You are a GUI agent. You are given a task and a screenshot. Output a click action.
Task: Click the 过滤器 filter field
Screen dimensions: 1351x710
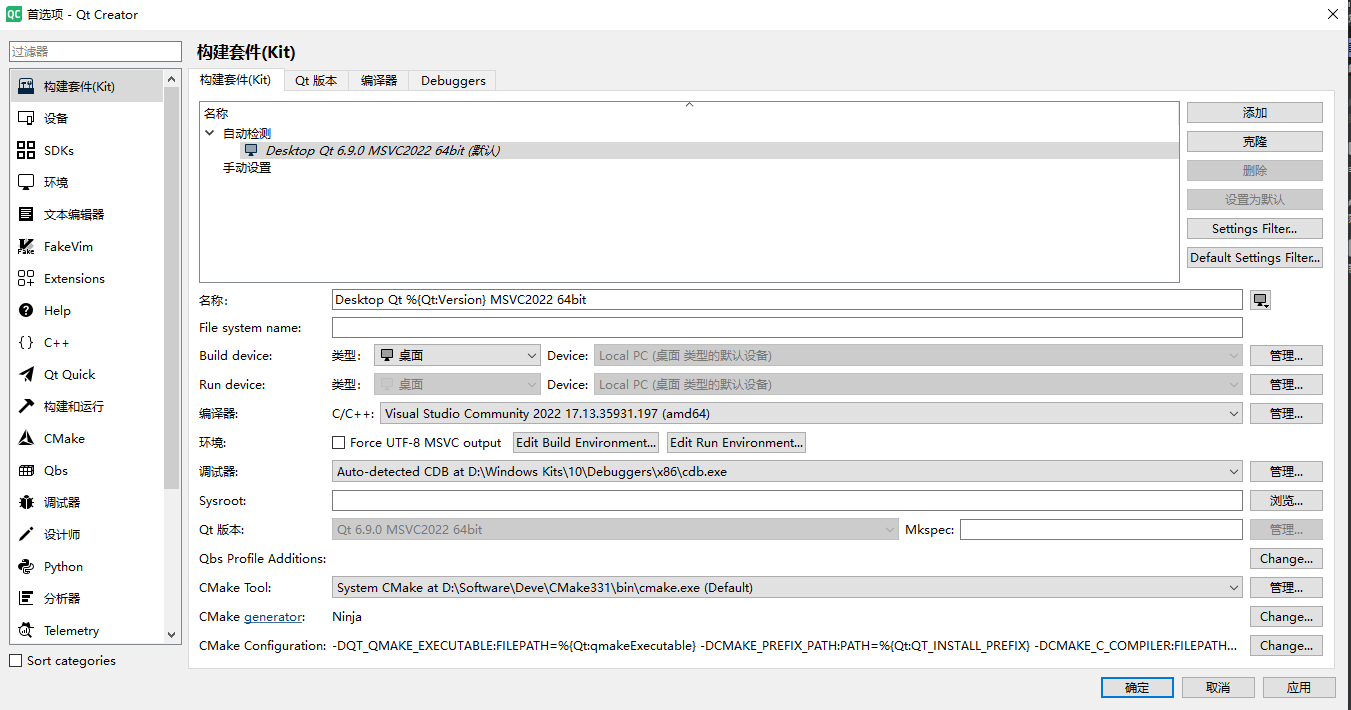click(x=95, y=51)
